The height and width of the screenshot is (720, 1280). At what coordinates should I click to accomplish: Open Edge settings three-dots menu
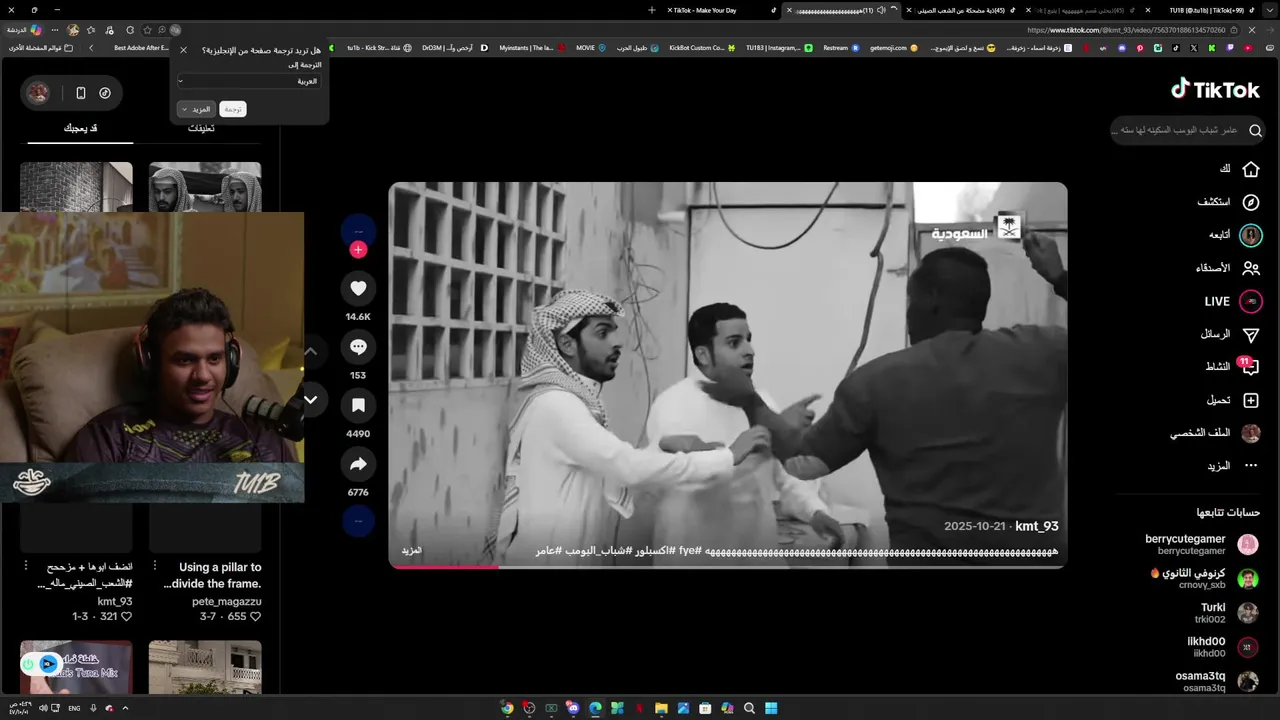pyautogui.click(x=56, y=30)
